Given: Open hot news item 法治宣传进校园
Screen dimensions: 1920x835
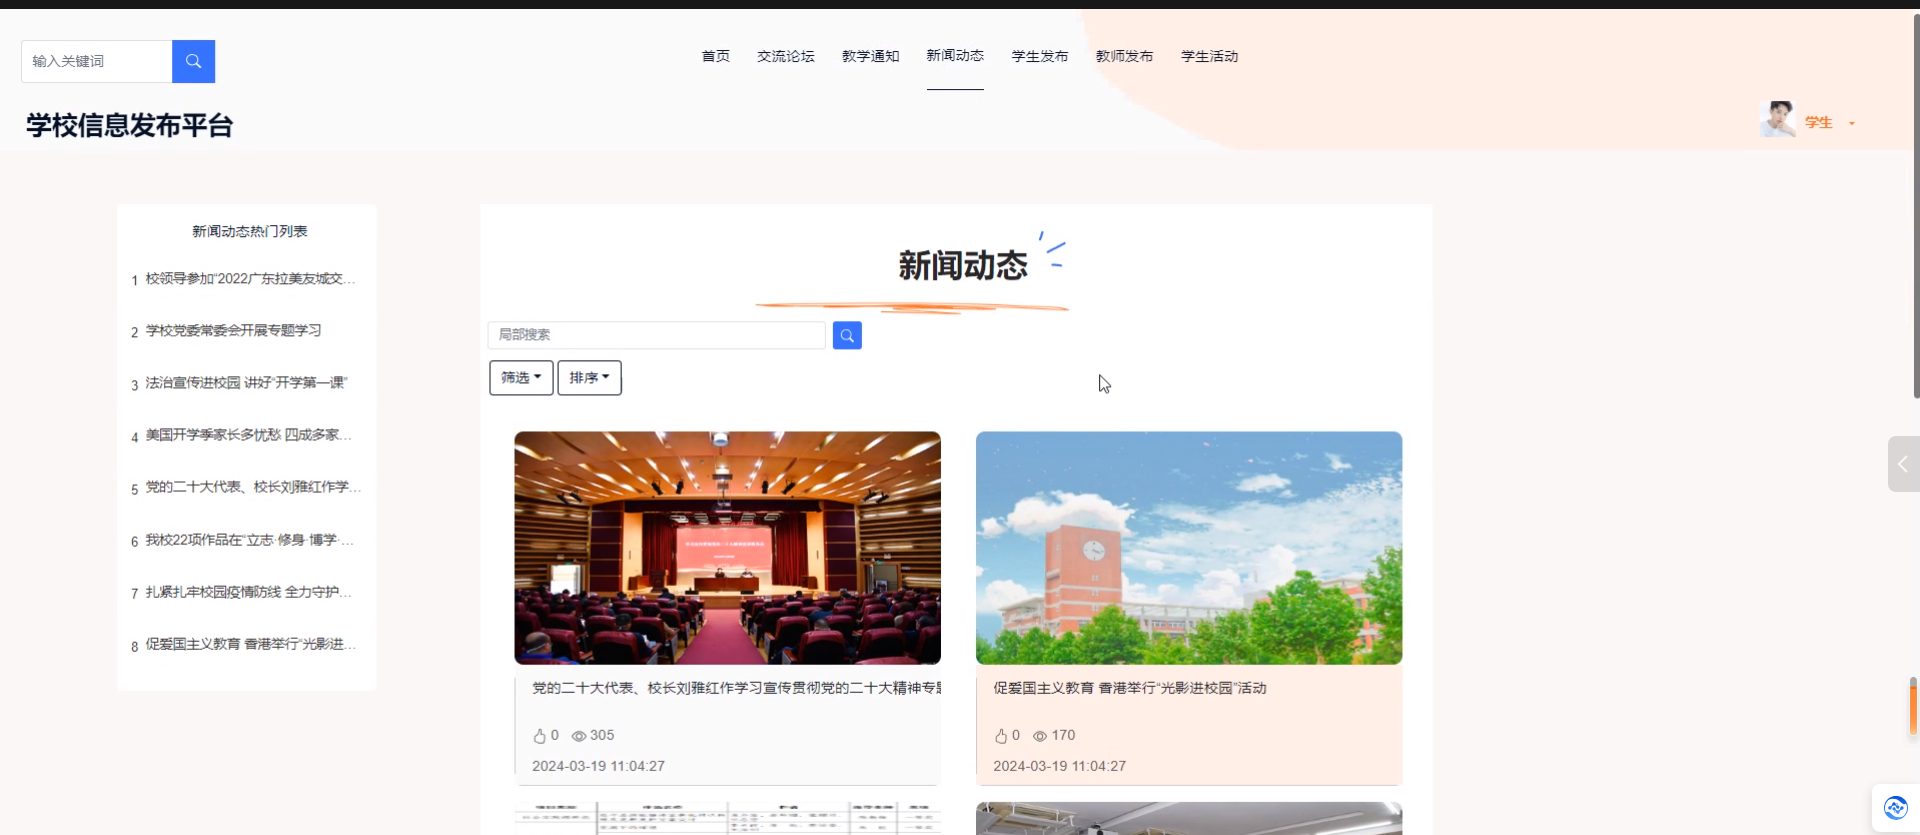Looking at the screenshot, I should click(x=247, y=383).
